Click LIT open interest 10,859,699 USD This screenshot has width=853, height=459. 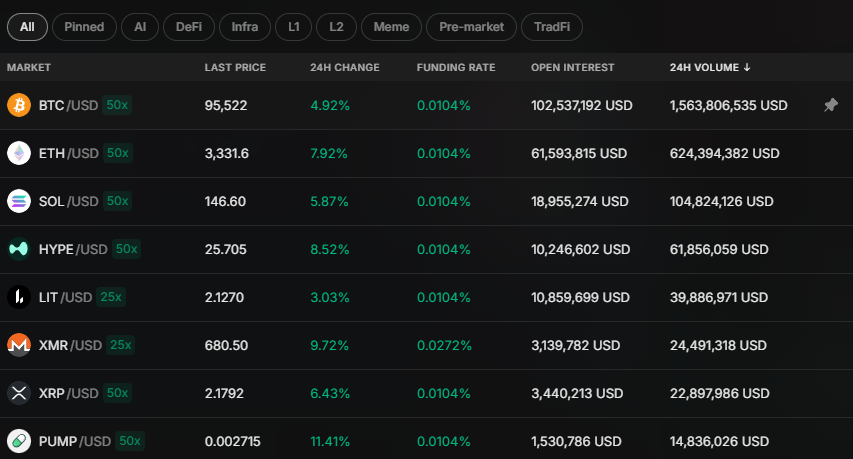(580, 297)
